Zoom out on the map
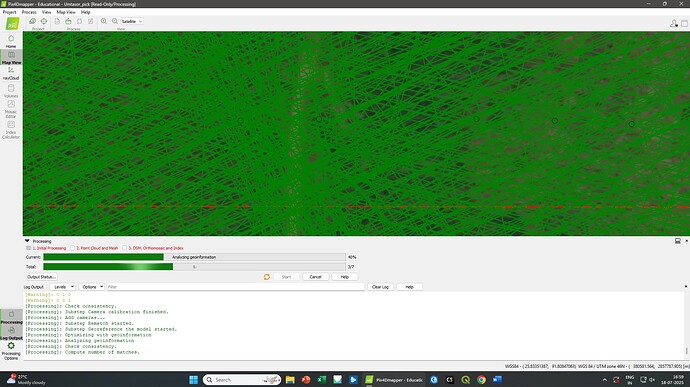The width and height of the screenshot is (690, 387). (115, 21)
